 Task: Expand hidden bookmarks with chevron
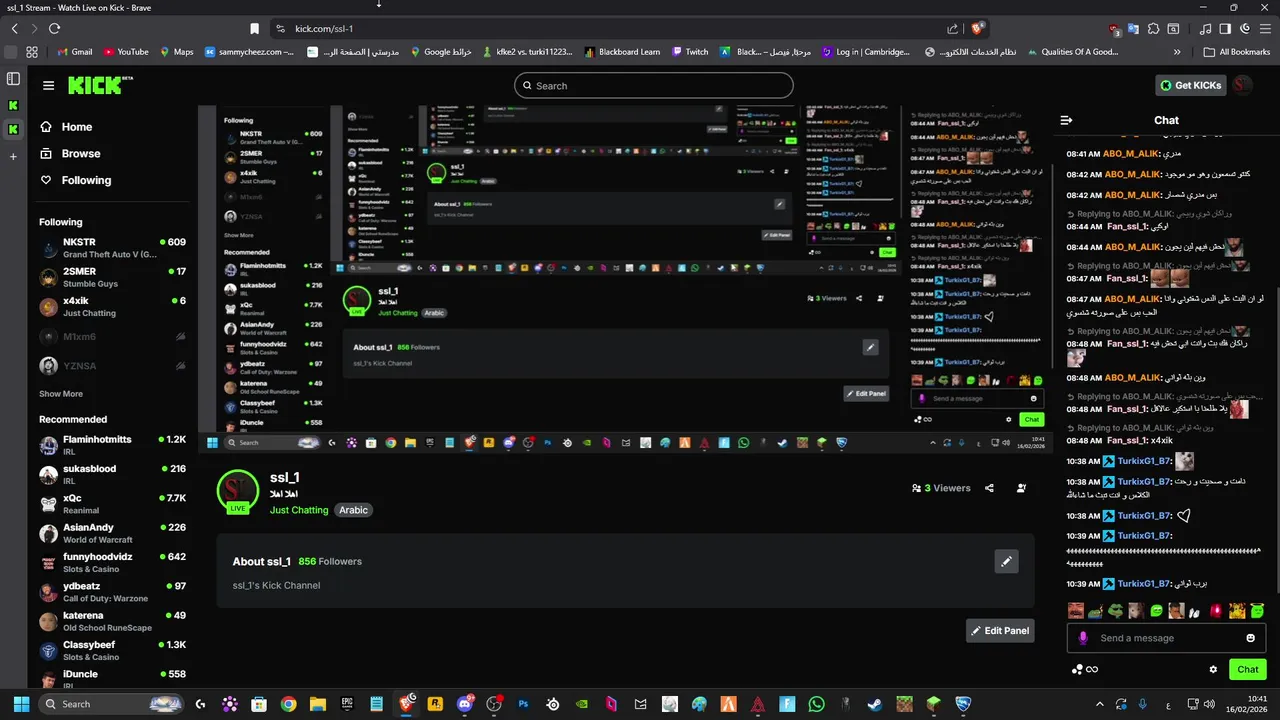click(1177, 52)
